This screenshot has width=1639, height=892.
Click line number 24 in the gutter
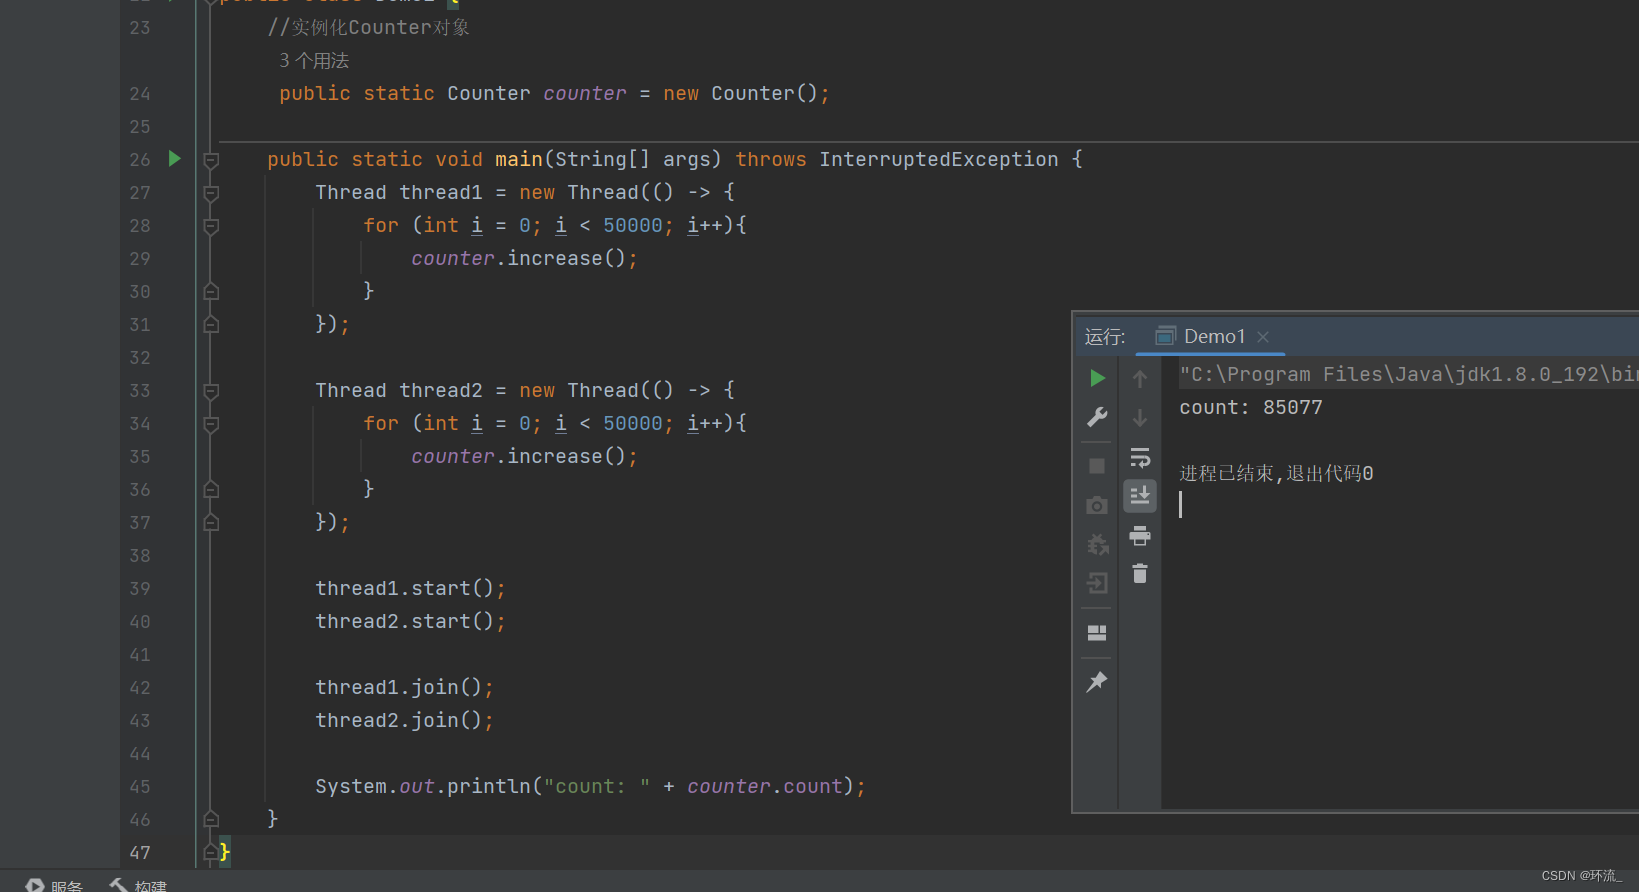pyautogui.click(x=140, y=94)
